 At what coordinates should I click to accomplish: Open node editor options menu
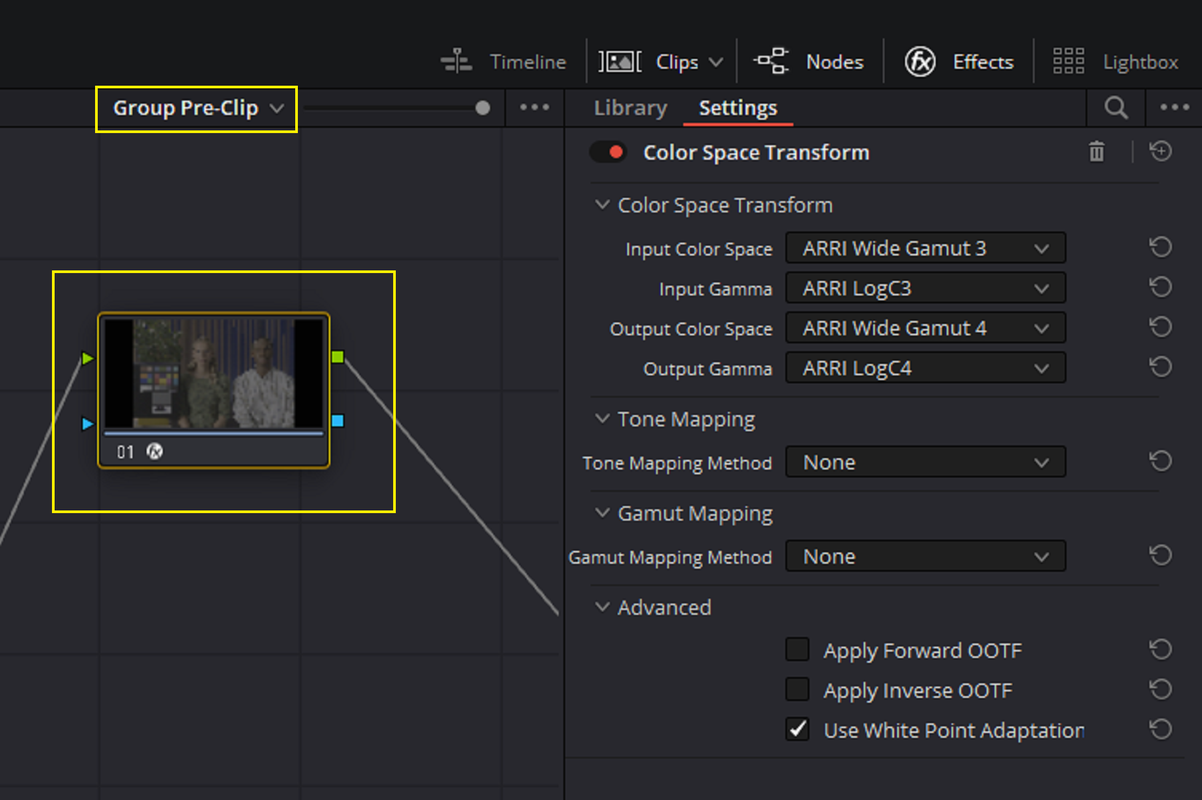click(x=535, y=108)
